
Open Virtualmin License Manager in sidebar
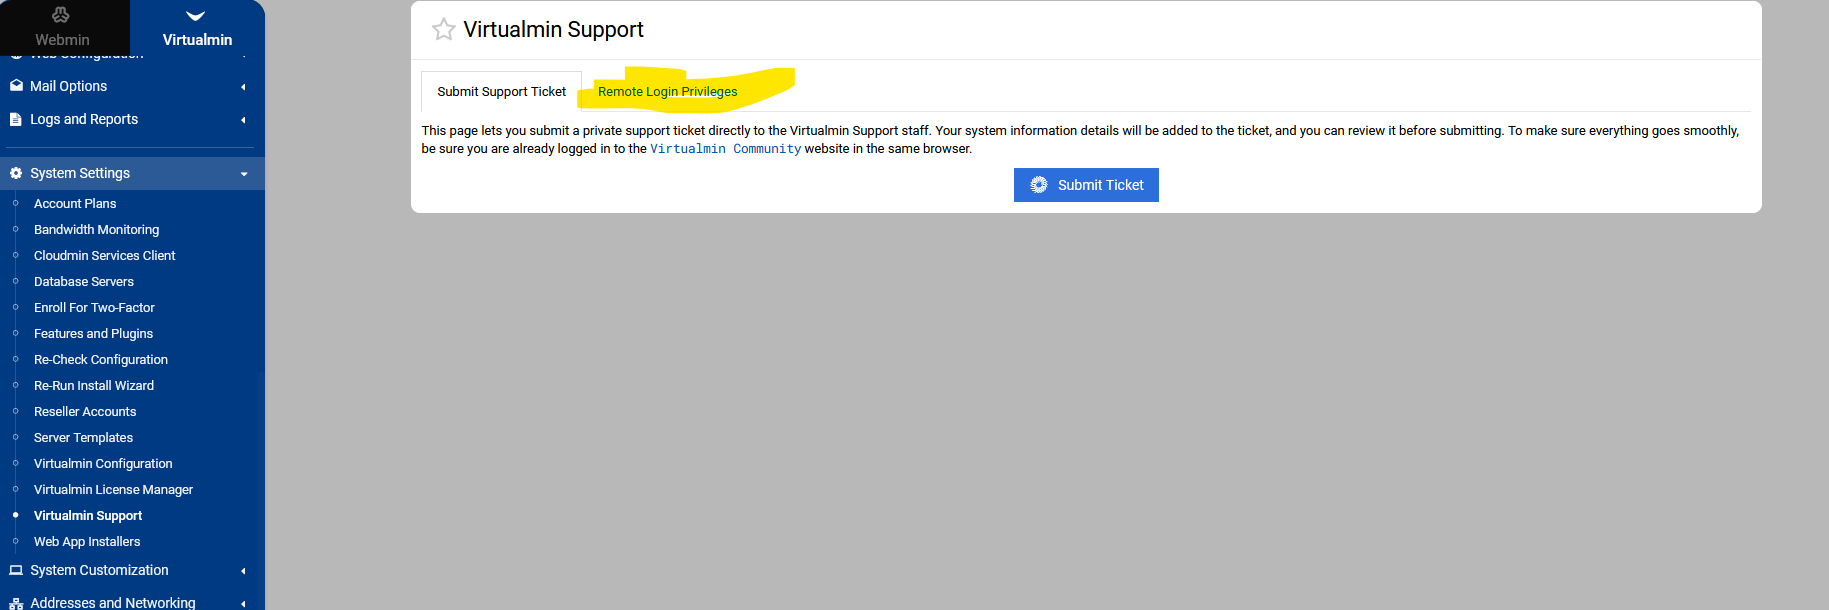tap(113, 490)
